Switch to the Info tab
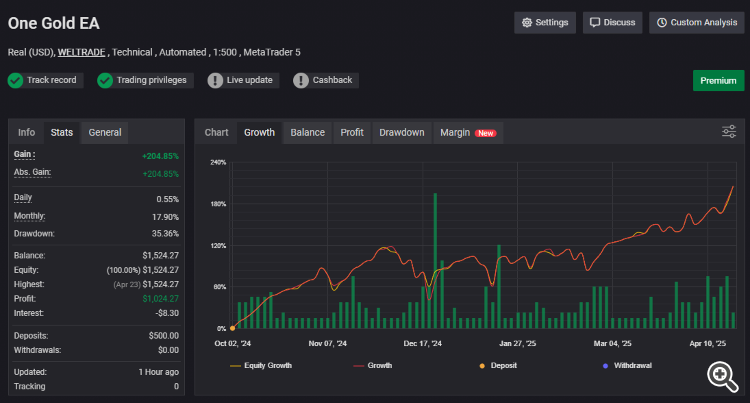 pyautogui.click(x=26, y=132)
